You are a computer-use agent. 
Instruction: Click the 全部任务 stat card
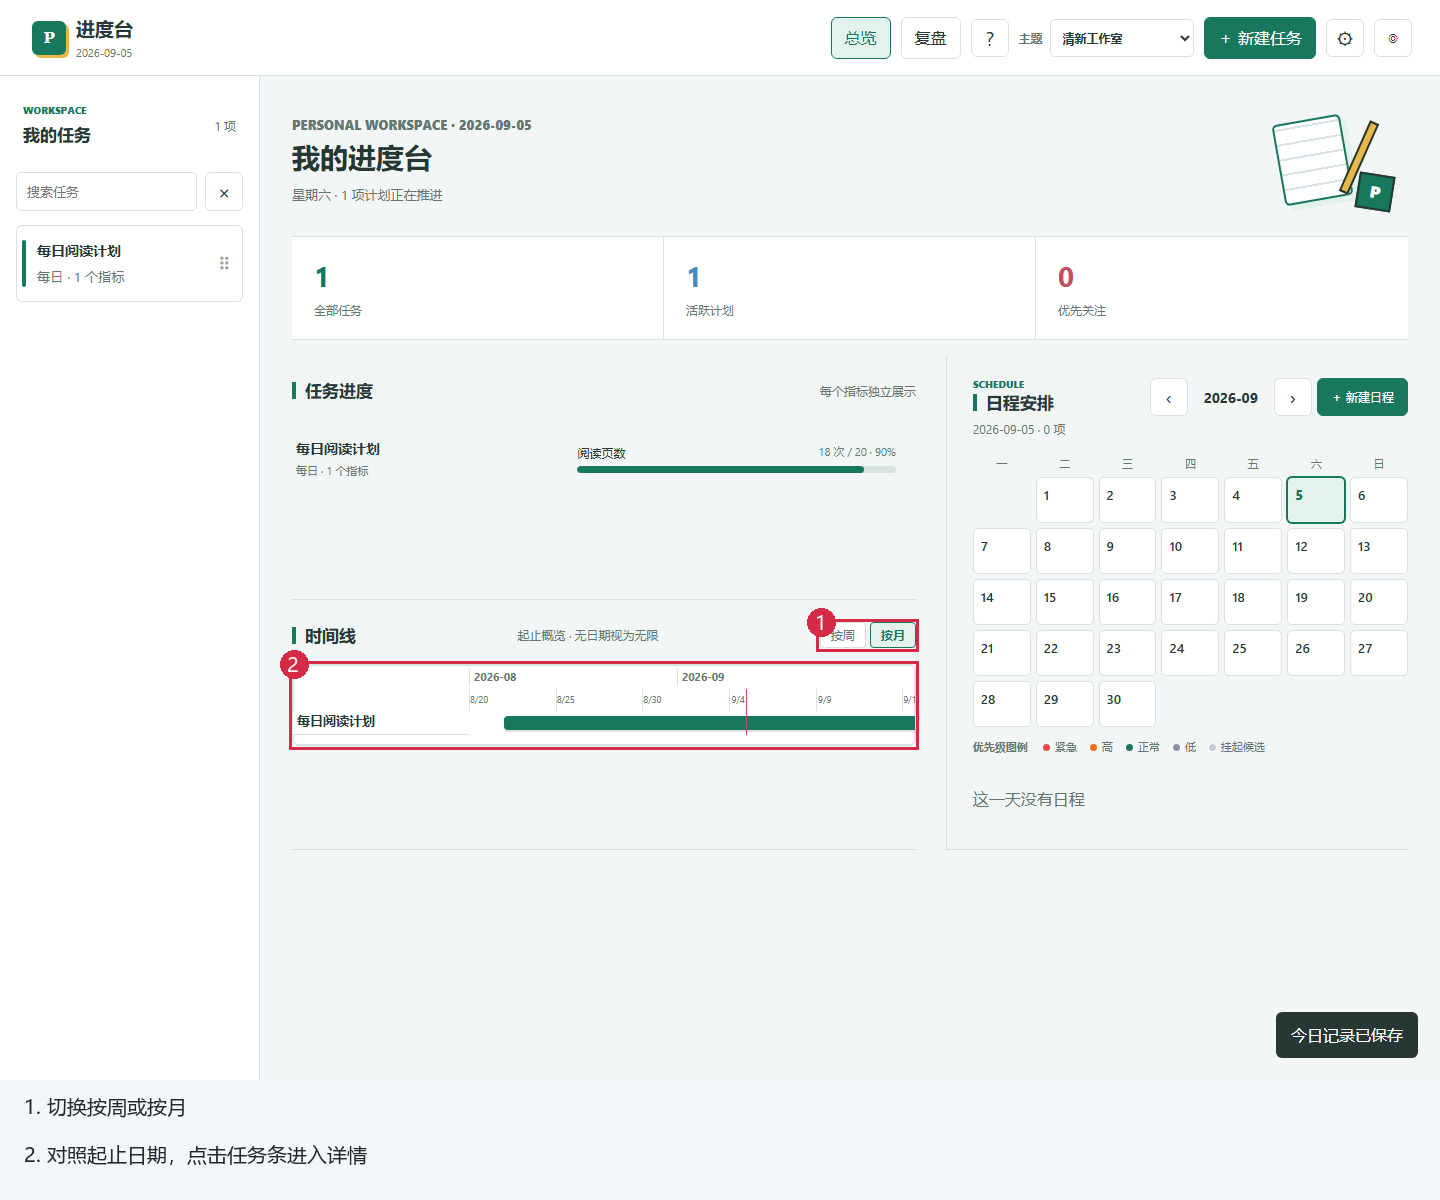click(x=477, y=288)
